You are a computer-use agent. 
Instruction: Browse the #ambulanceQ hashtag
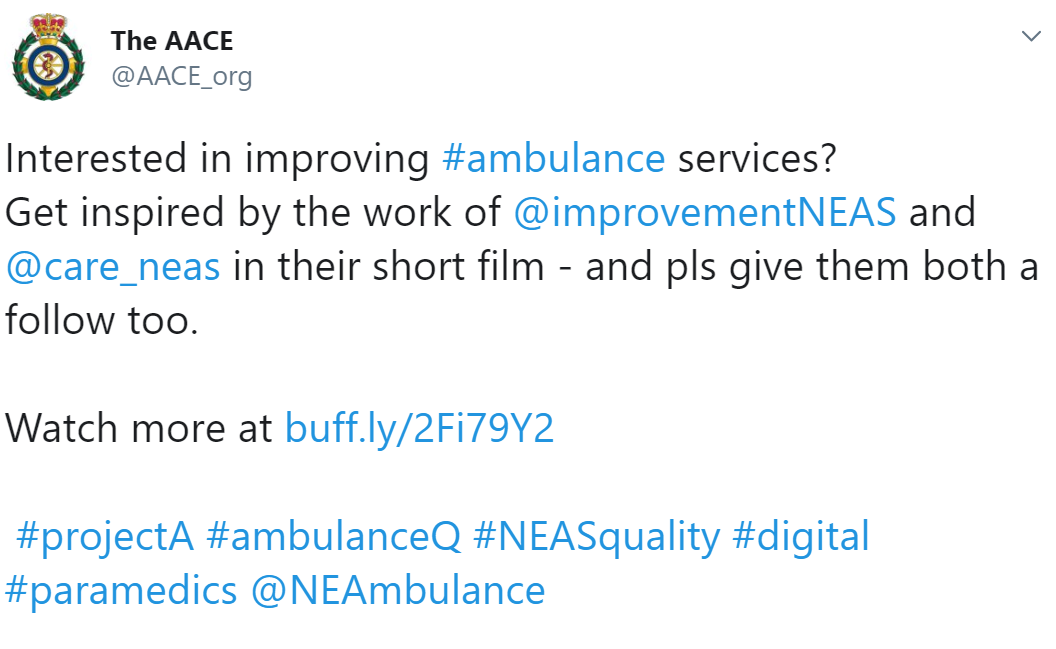[334, 537]
